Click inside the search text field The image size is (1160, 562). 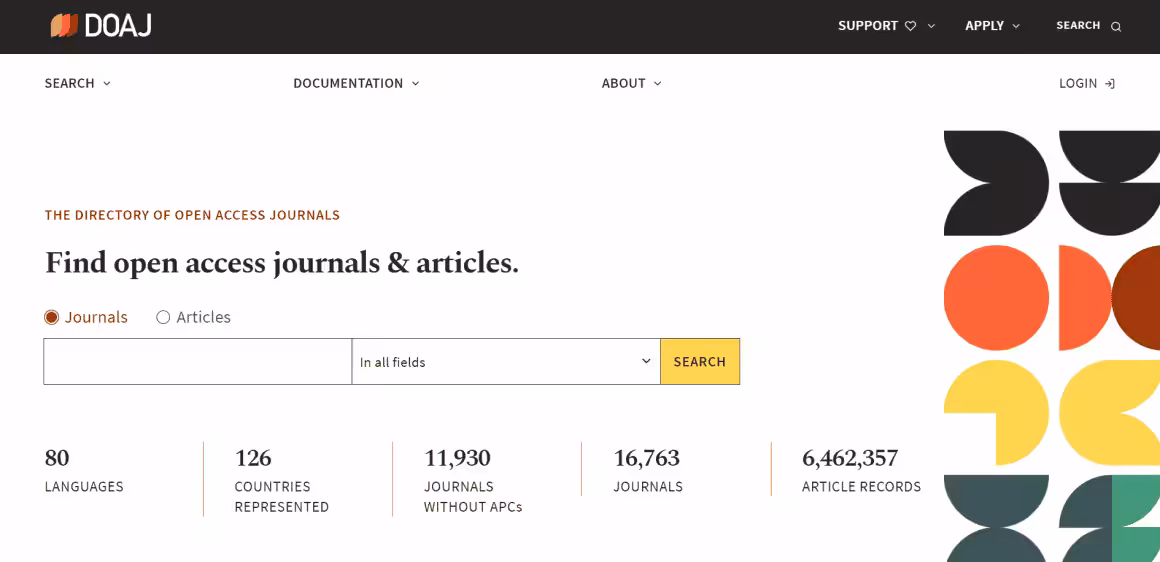point(197,362)
